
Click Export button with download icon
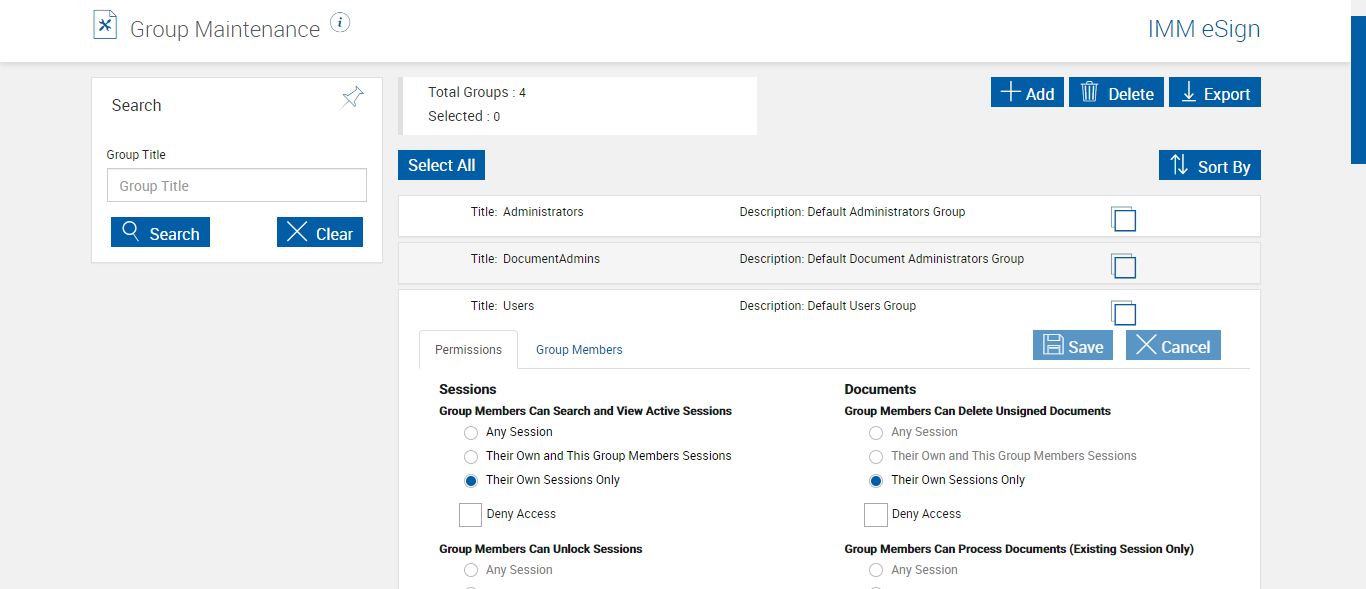click(1214, 93)
